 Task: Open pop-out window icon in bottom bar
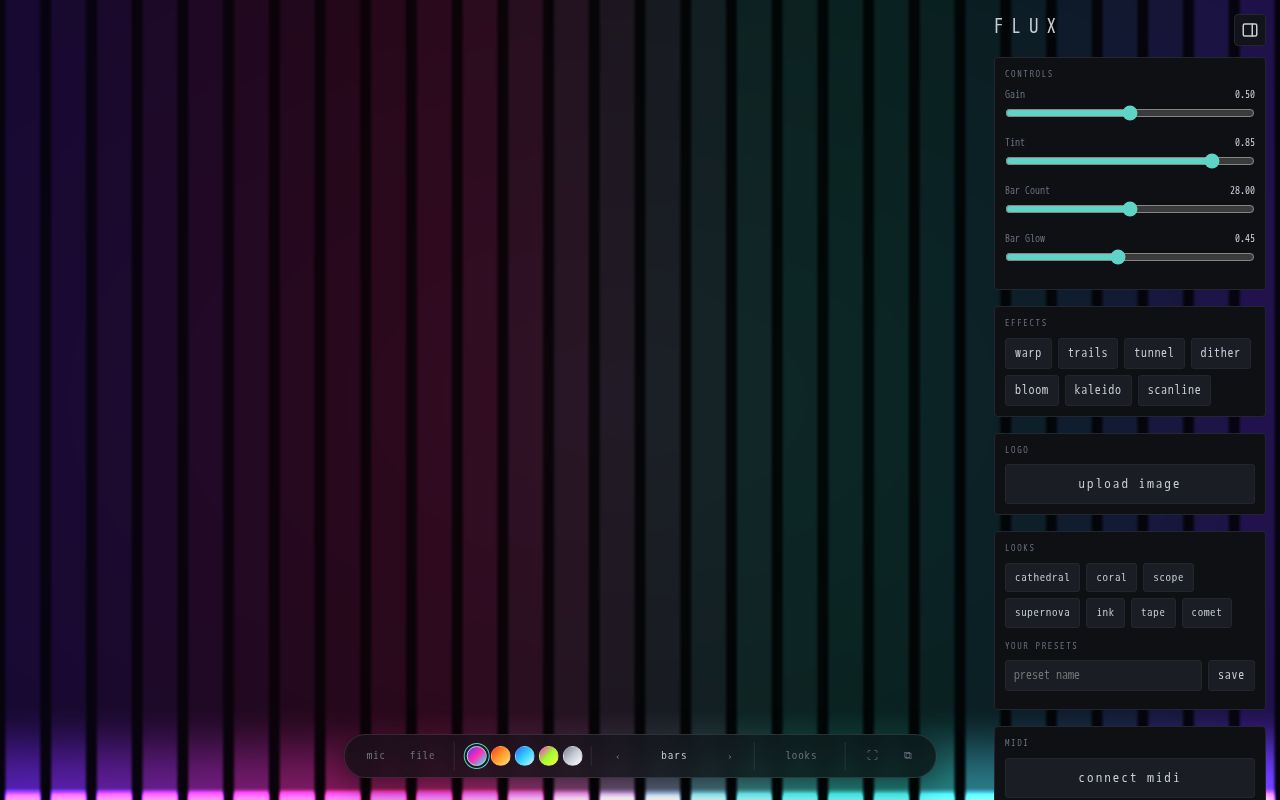[908, 756]
